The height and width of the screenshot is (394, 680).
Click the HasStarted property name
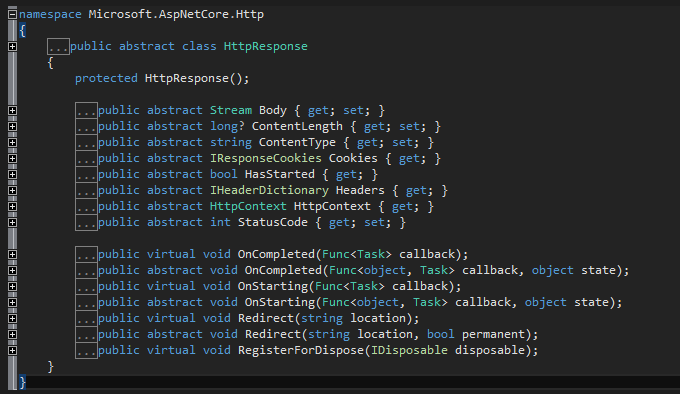(280, 175)
